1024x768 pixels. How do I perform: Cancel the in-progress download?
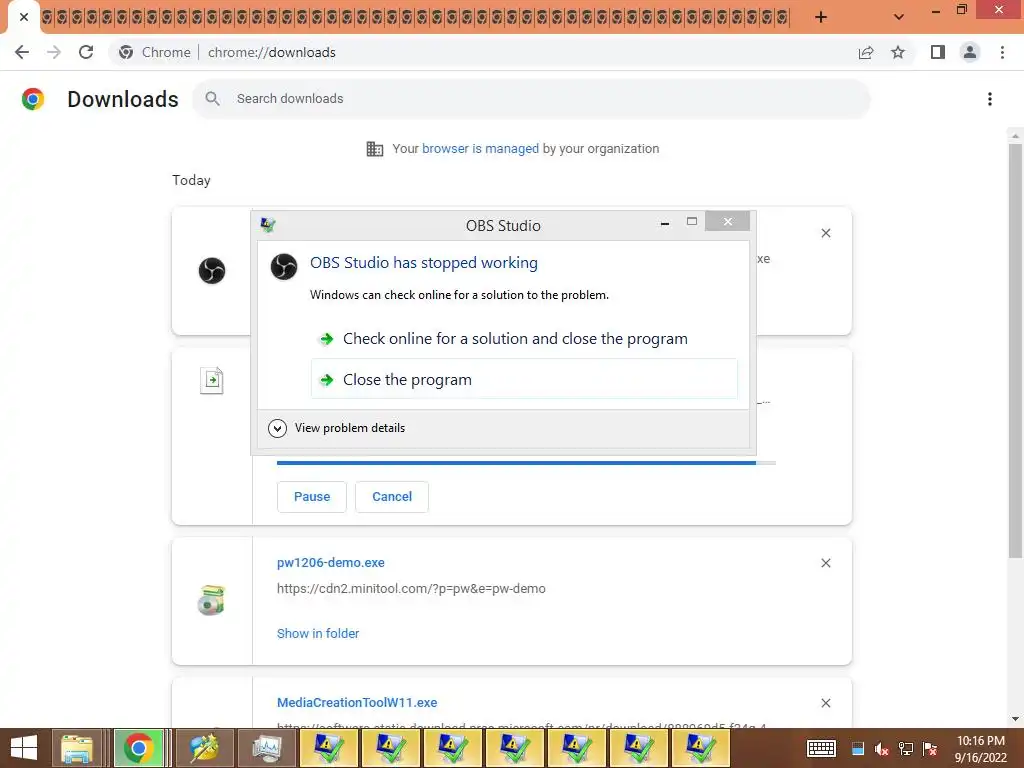click(392, 497)
